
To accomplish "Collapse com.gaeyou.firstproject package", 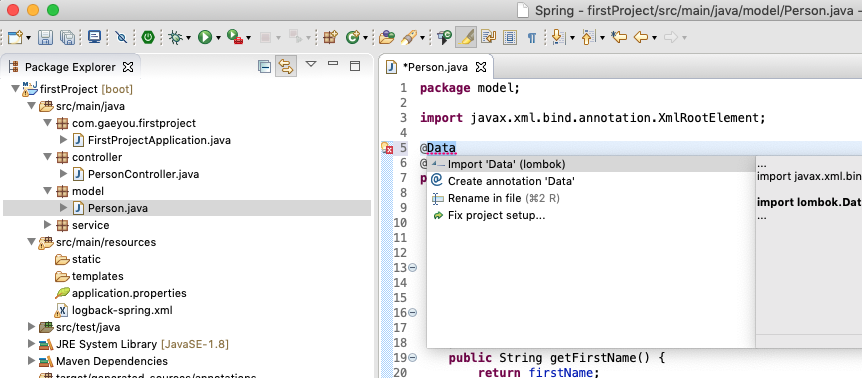I will (x=47, y=123).
